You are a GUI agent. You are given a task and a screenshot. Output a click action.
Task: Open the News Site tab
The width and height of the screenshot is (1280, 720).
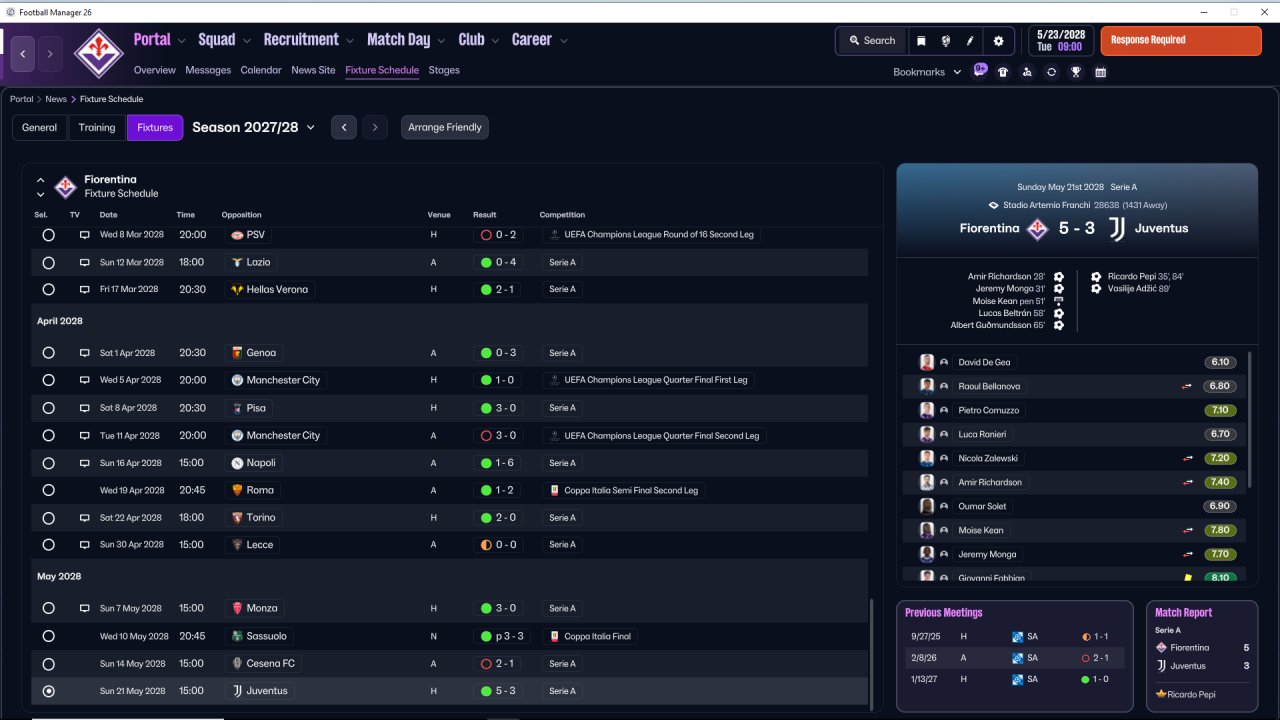click(313, 70)
